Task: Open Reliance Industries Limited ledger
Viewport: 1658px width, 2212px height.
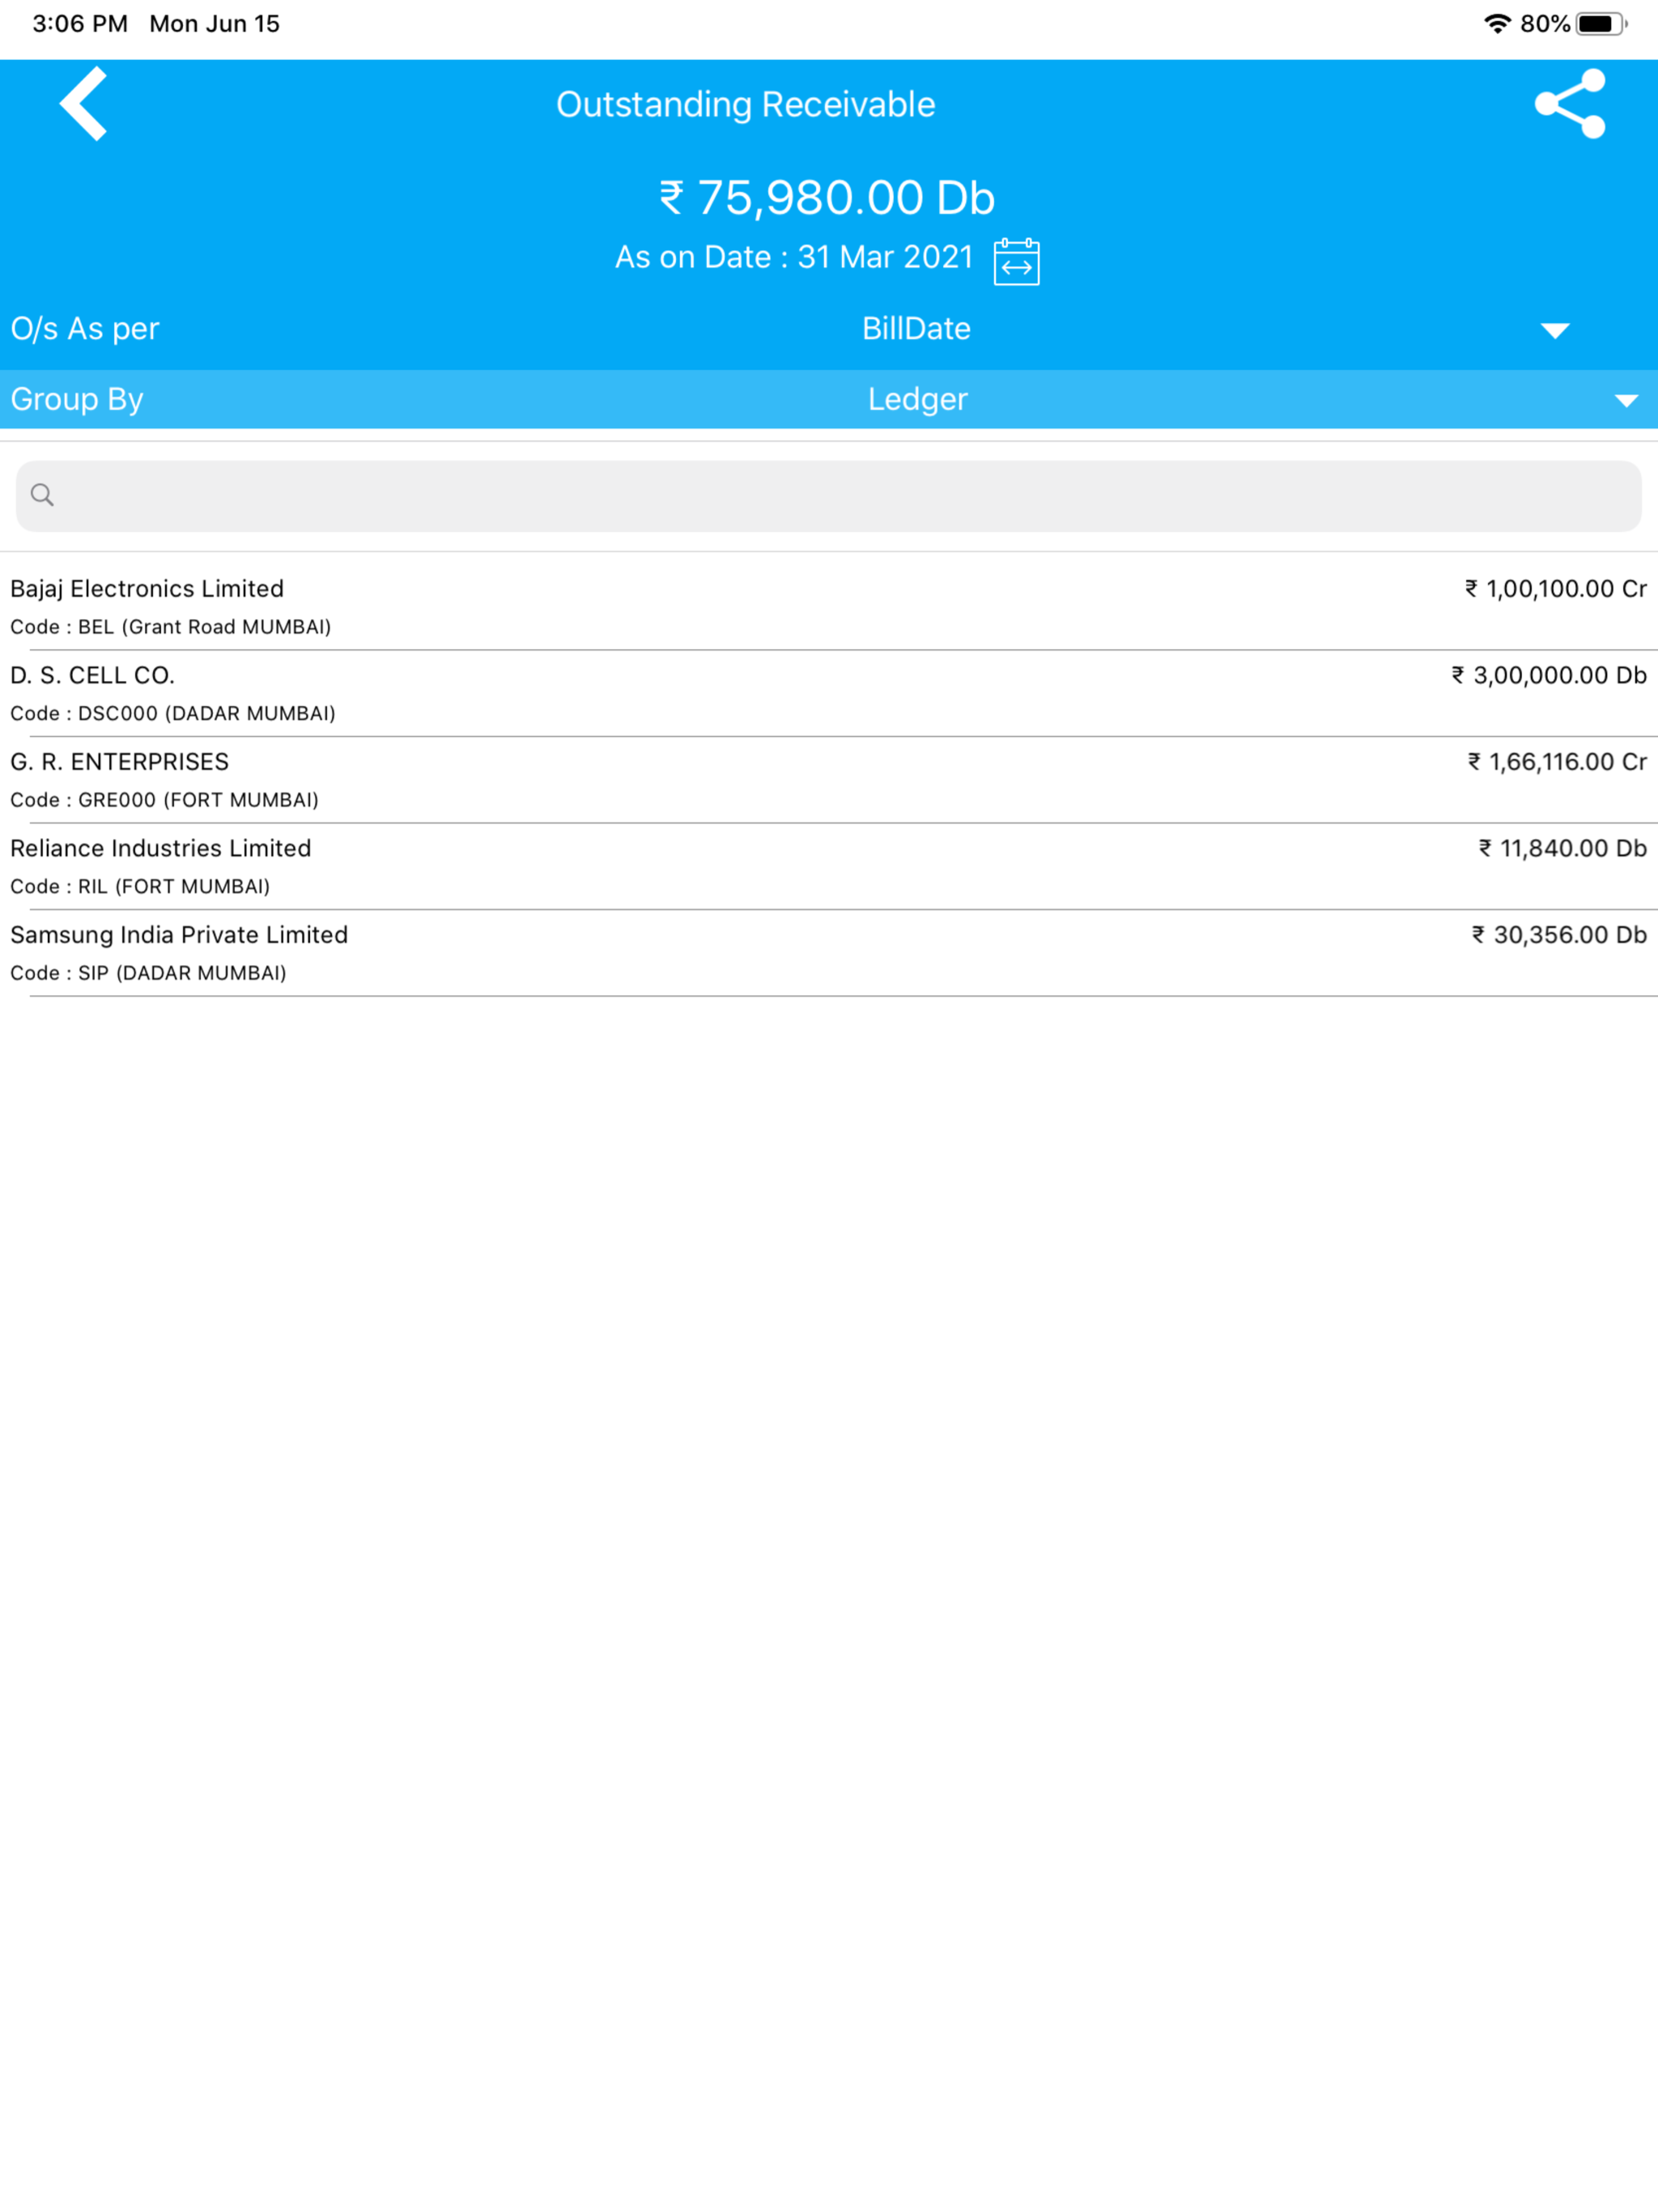Action: click(x=829, y=866)
